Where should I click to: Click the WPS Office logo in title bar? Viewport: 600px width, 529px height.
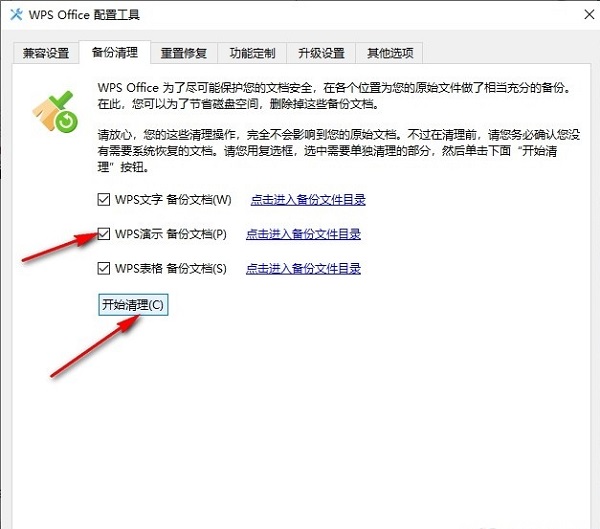[17, 17]
